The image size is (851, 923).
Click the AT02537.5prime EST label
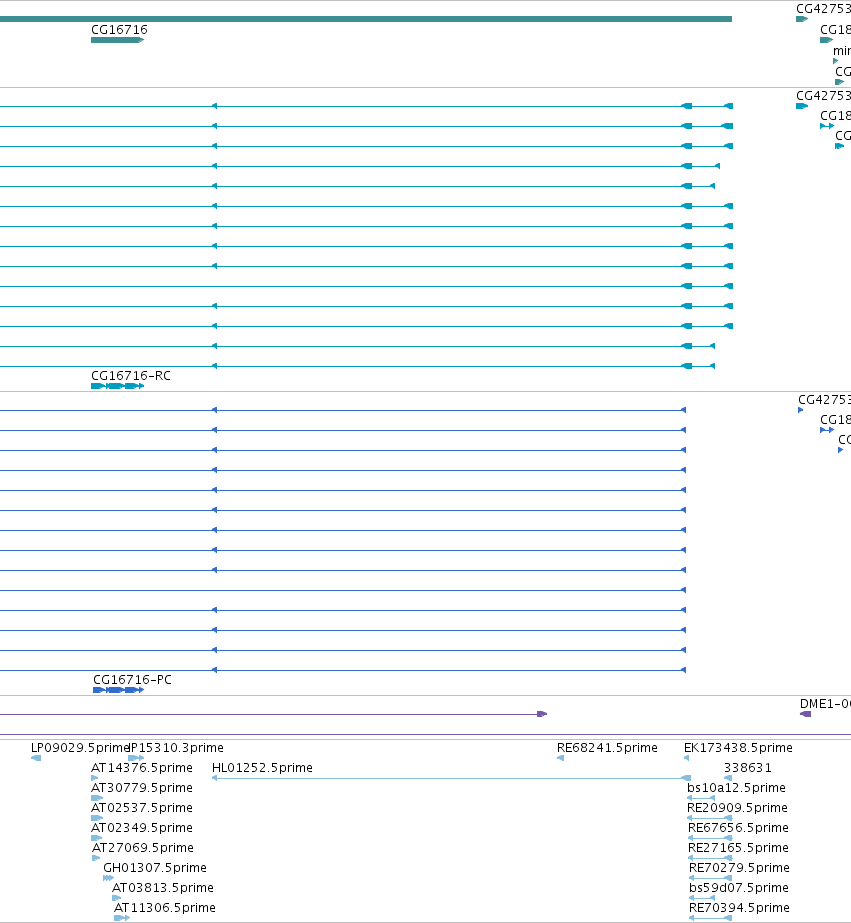pyautogui.click(x=142, y=808)
